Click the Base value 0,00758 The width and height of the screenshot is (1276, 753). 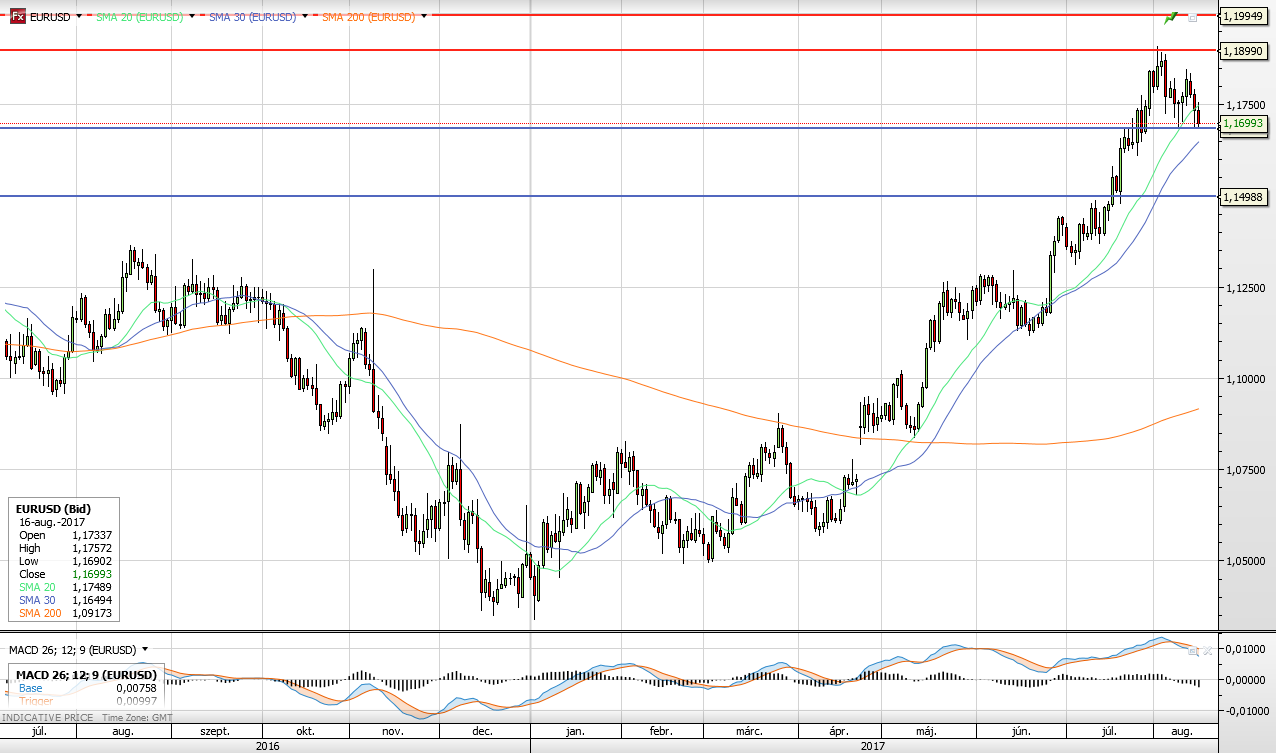136,688
